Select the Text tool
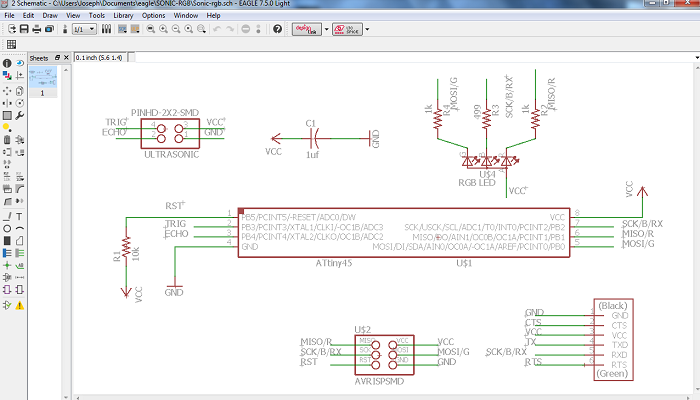 point(20,217)
